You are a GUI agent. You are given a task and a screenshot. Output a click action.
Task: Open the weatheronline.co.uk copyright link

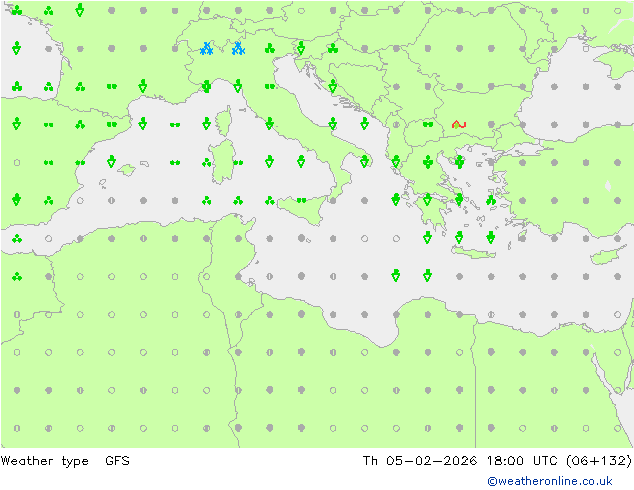click(550, 481)
